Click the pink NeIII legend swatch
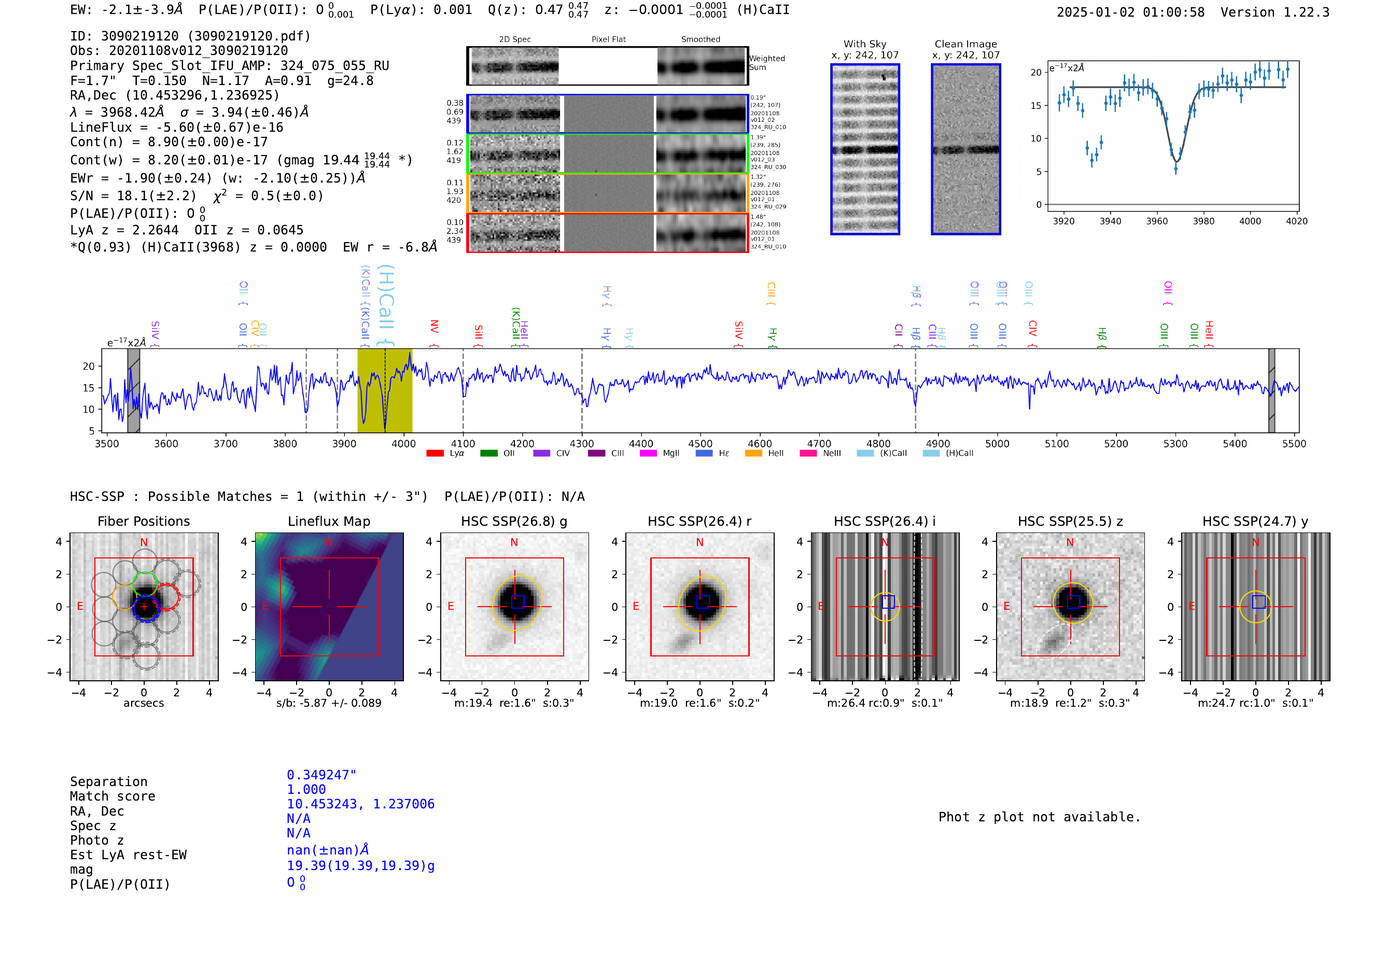Screen dimensions: 1400x953 (809, 453)
